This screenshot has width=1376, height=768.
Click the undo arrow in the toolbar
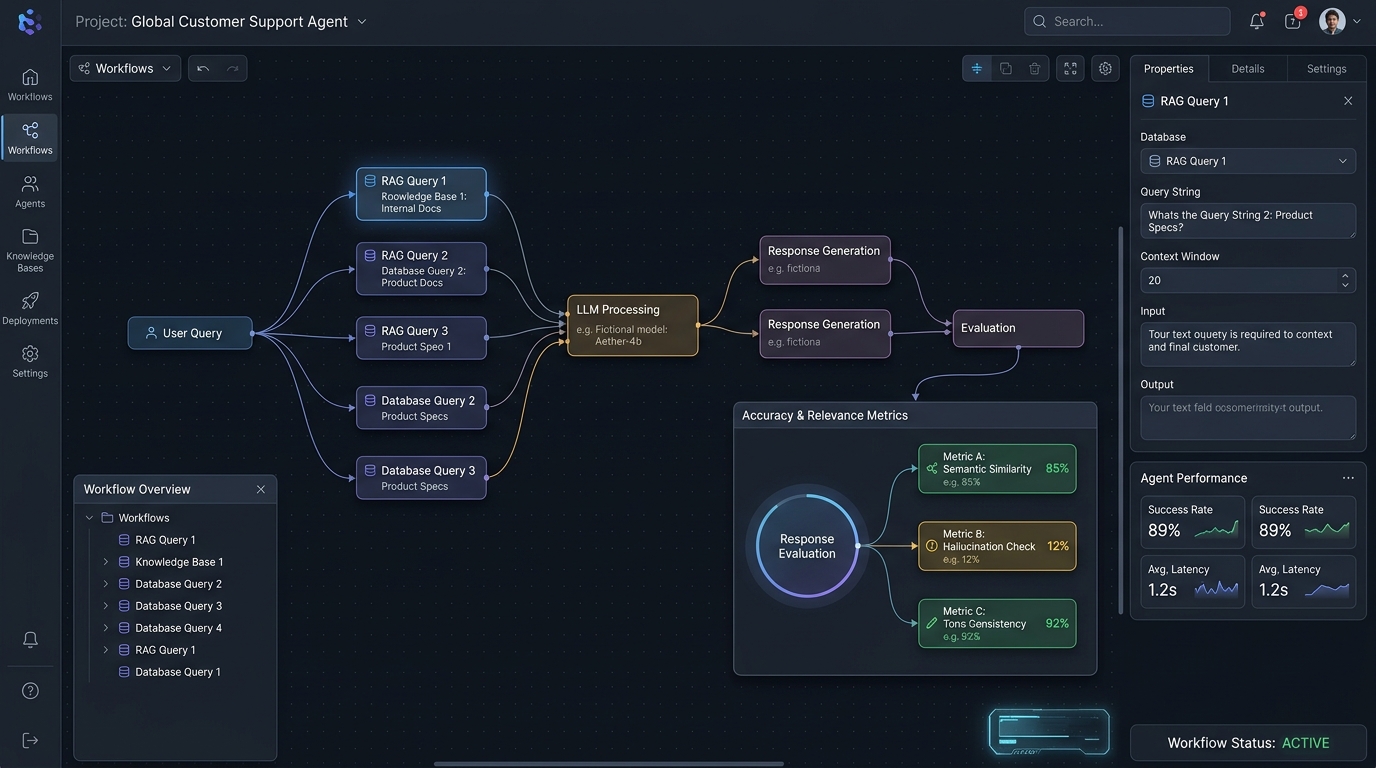point(203,68)
